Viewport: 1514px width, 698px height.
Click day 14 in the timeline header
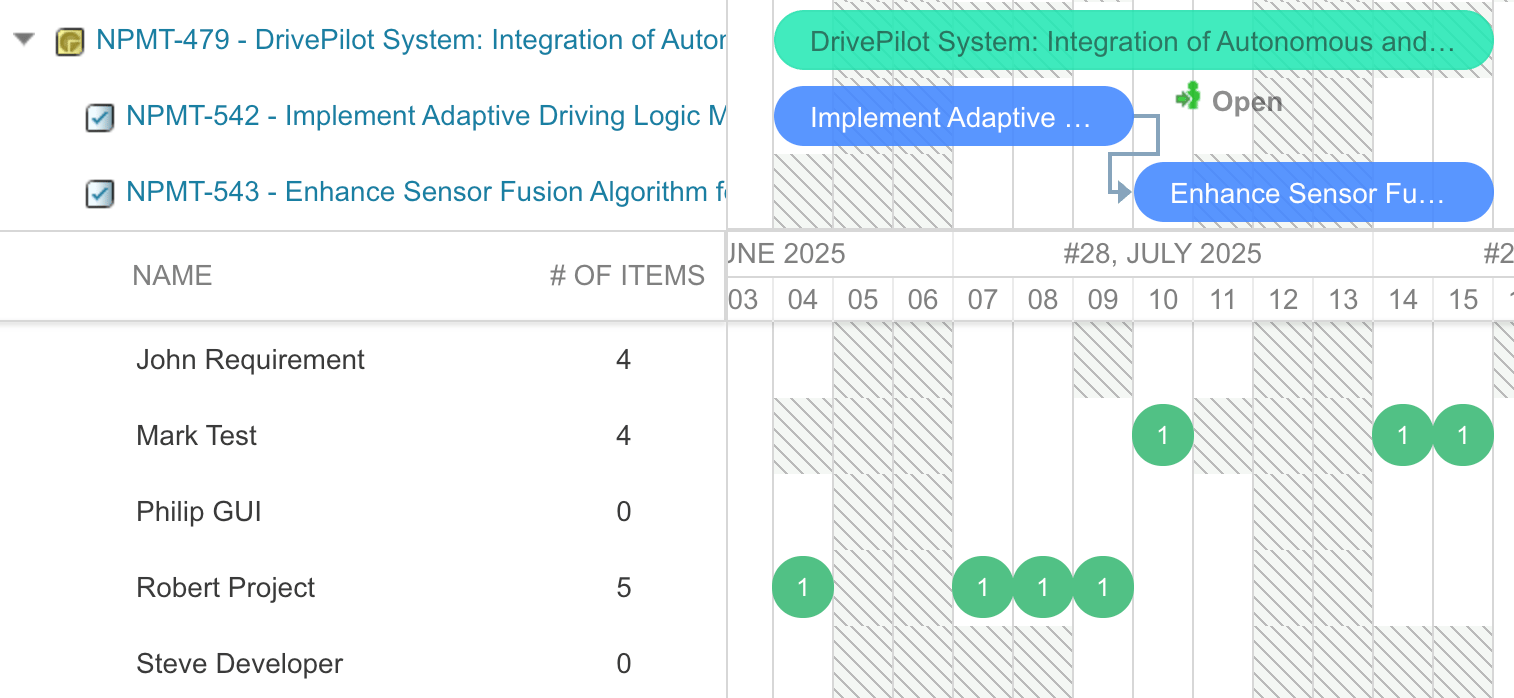tap(1403, 300)
